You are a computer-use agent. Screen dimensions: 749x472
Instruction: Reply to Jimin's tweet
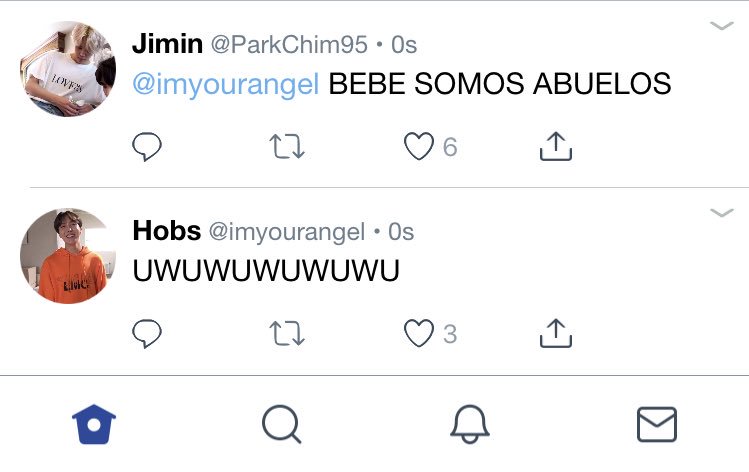147,146
